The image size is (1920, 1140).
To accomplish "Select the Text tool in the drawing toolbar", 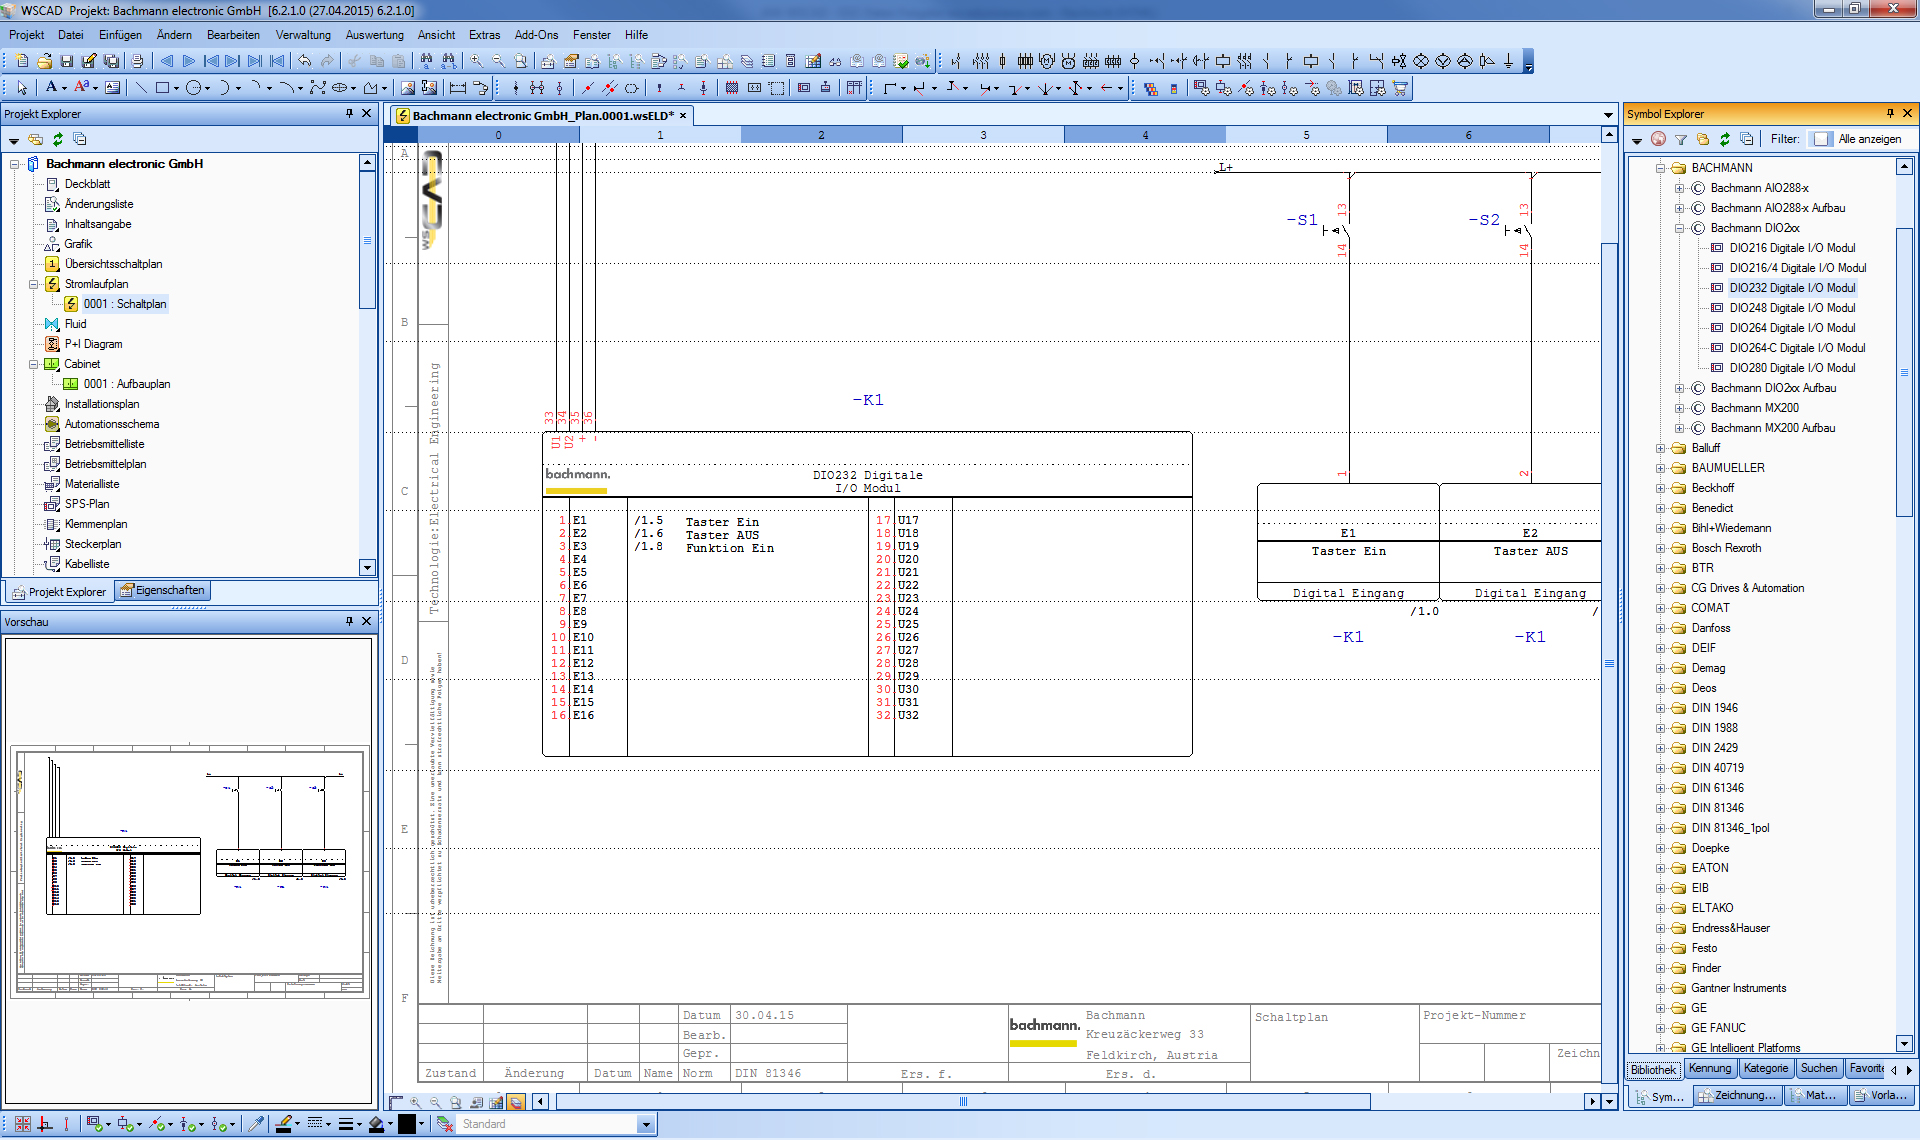I will [52, 88].
